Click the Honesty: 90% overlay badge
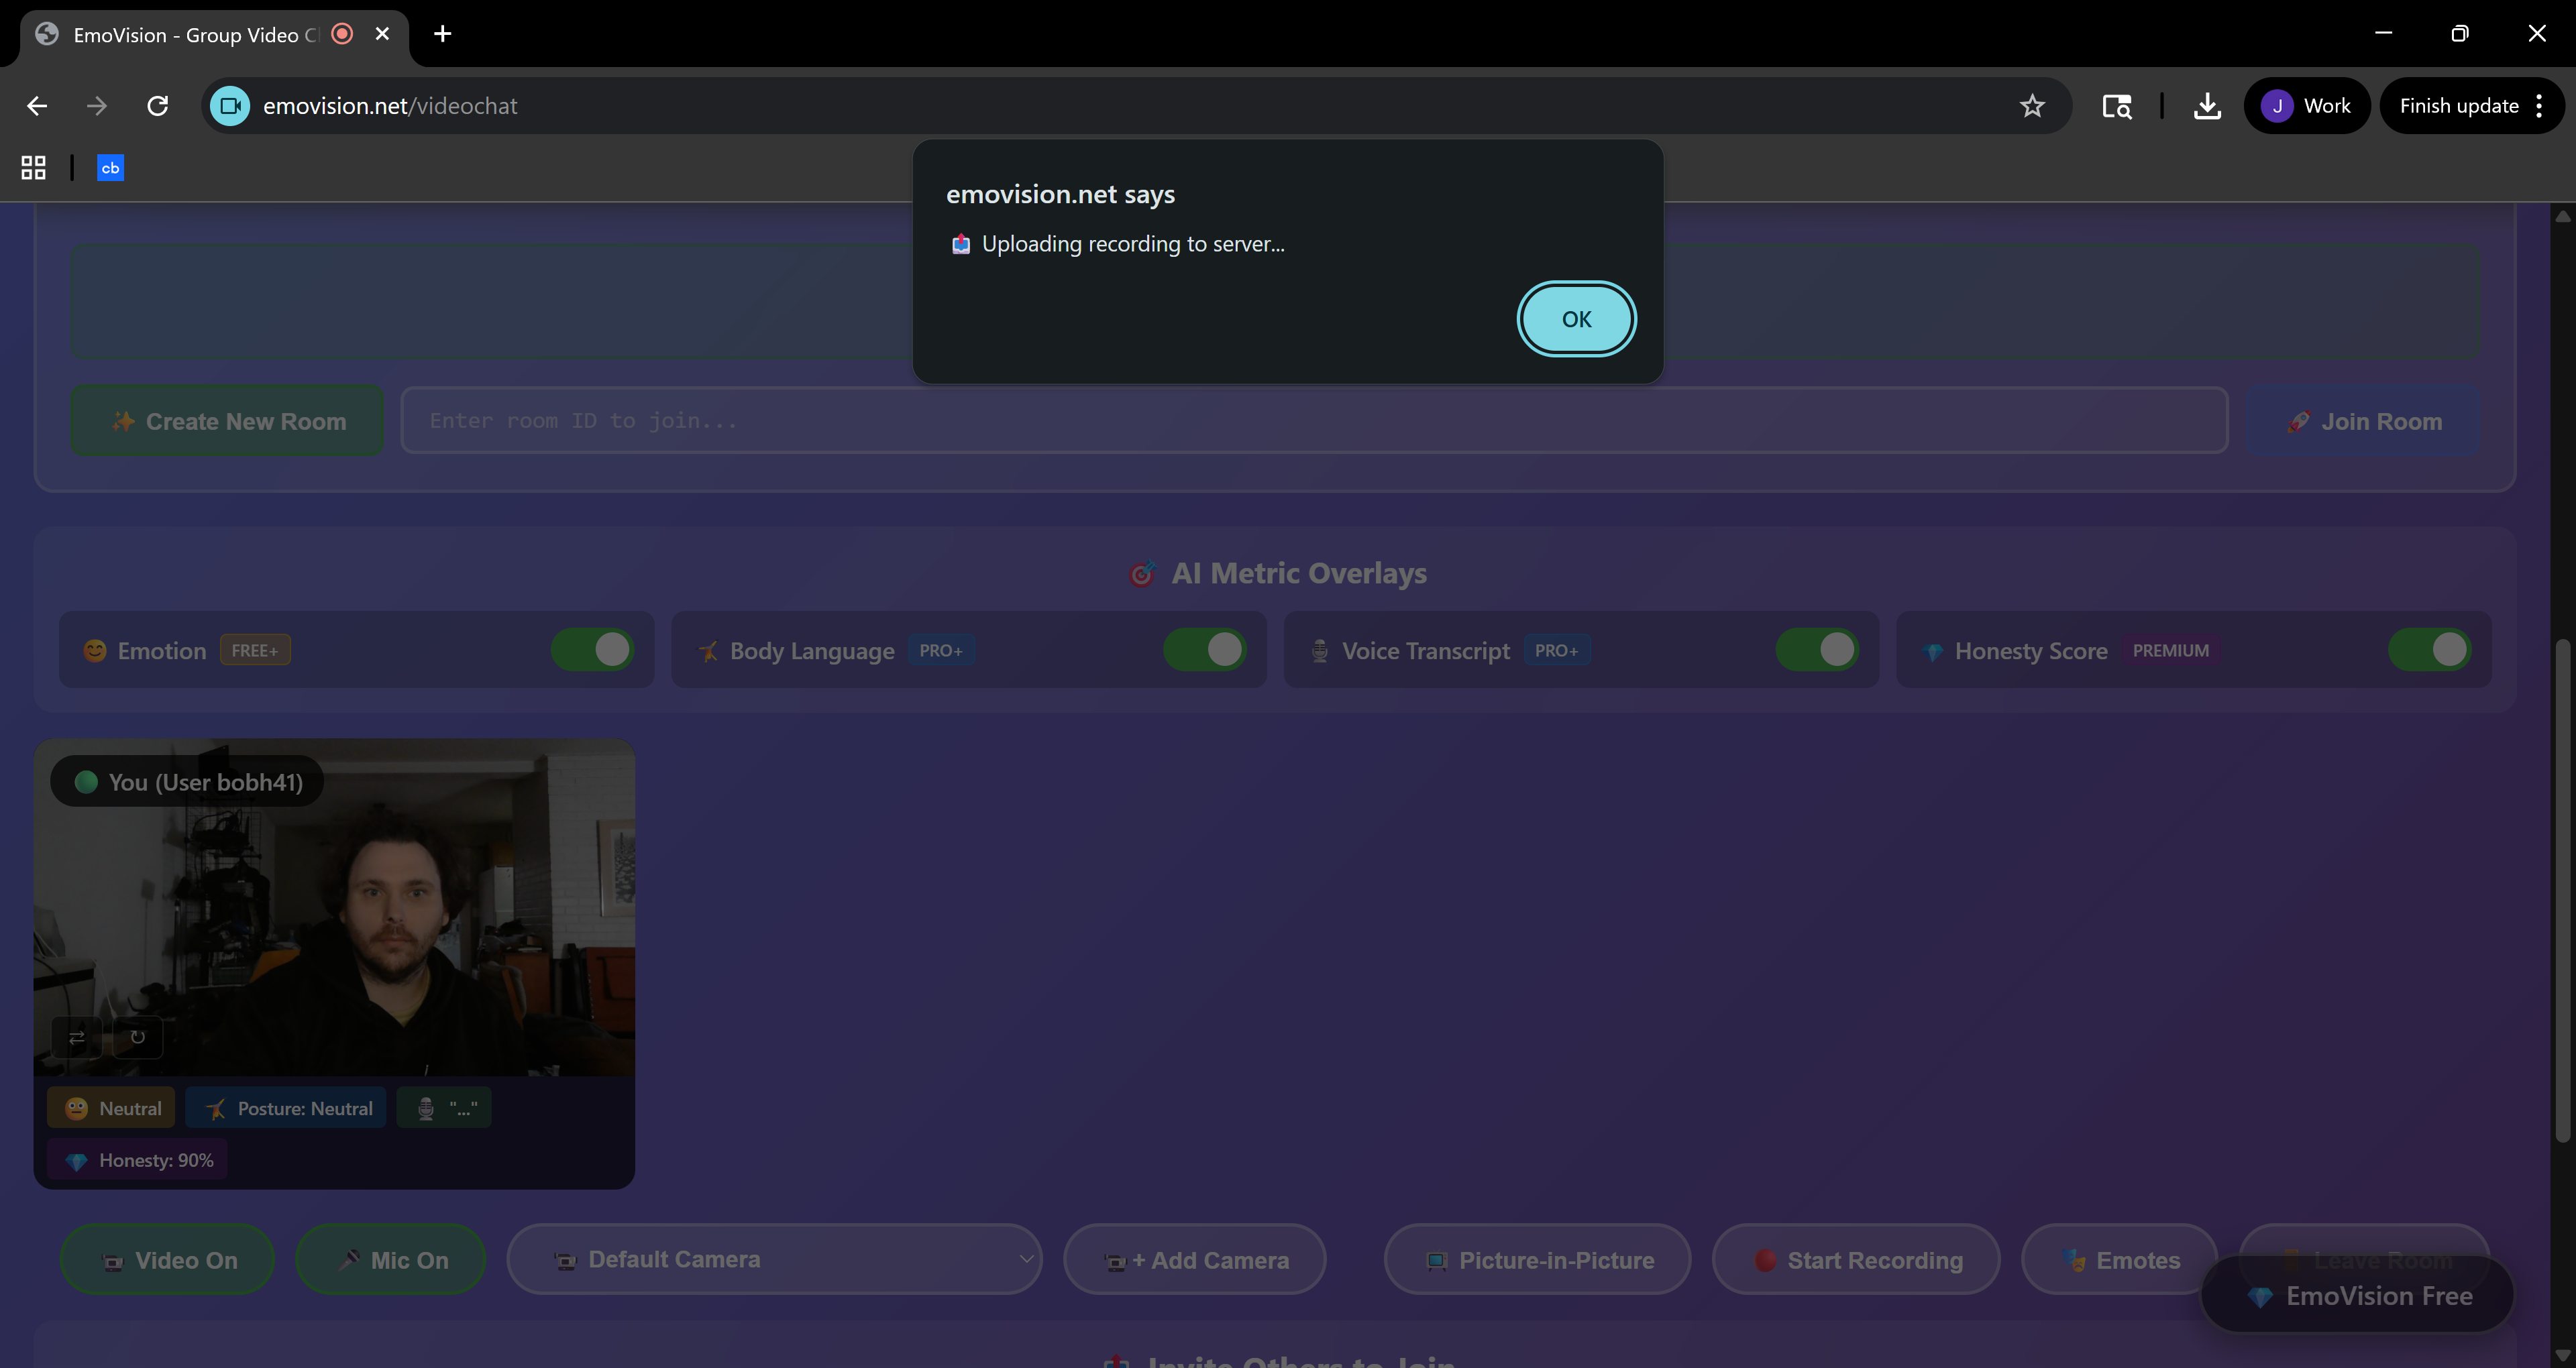Screen dimensions: 2576x1368 point(137,1159)
